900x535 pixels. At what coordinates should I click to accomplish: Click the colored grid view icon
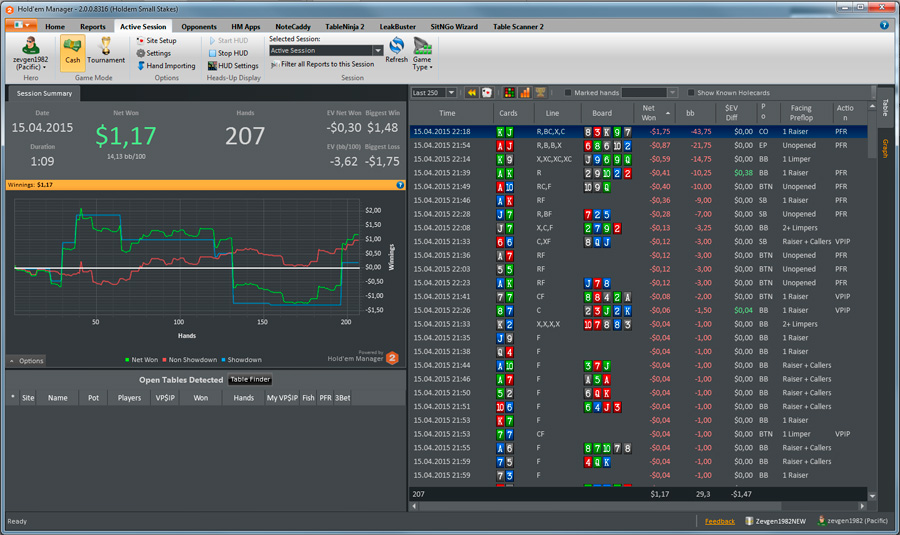point(509,92)
